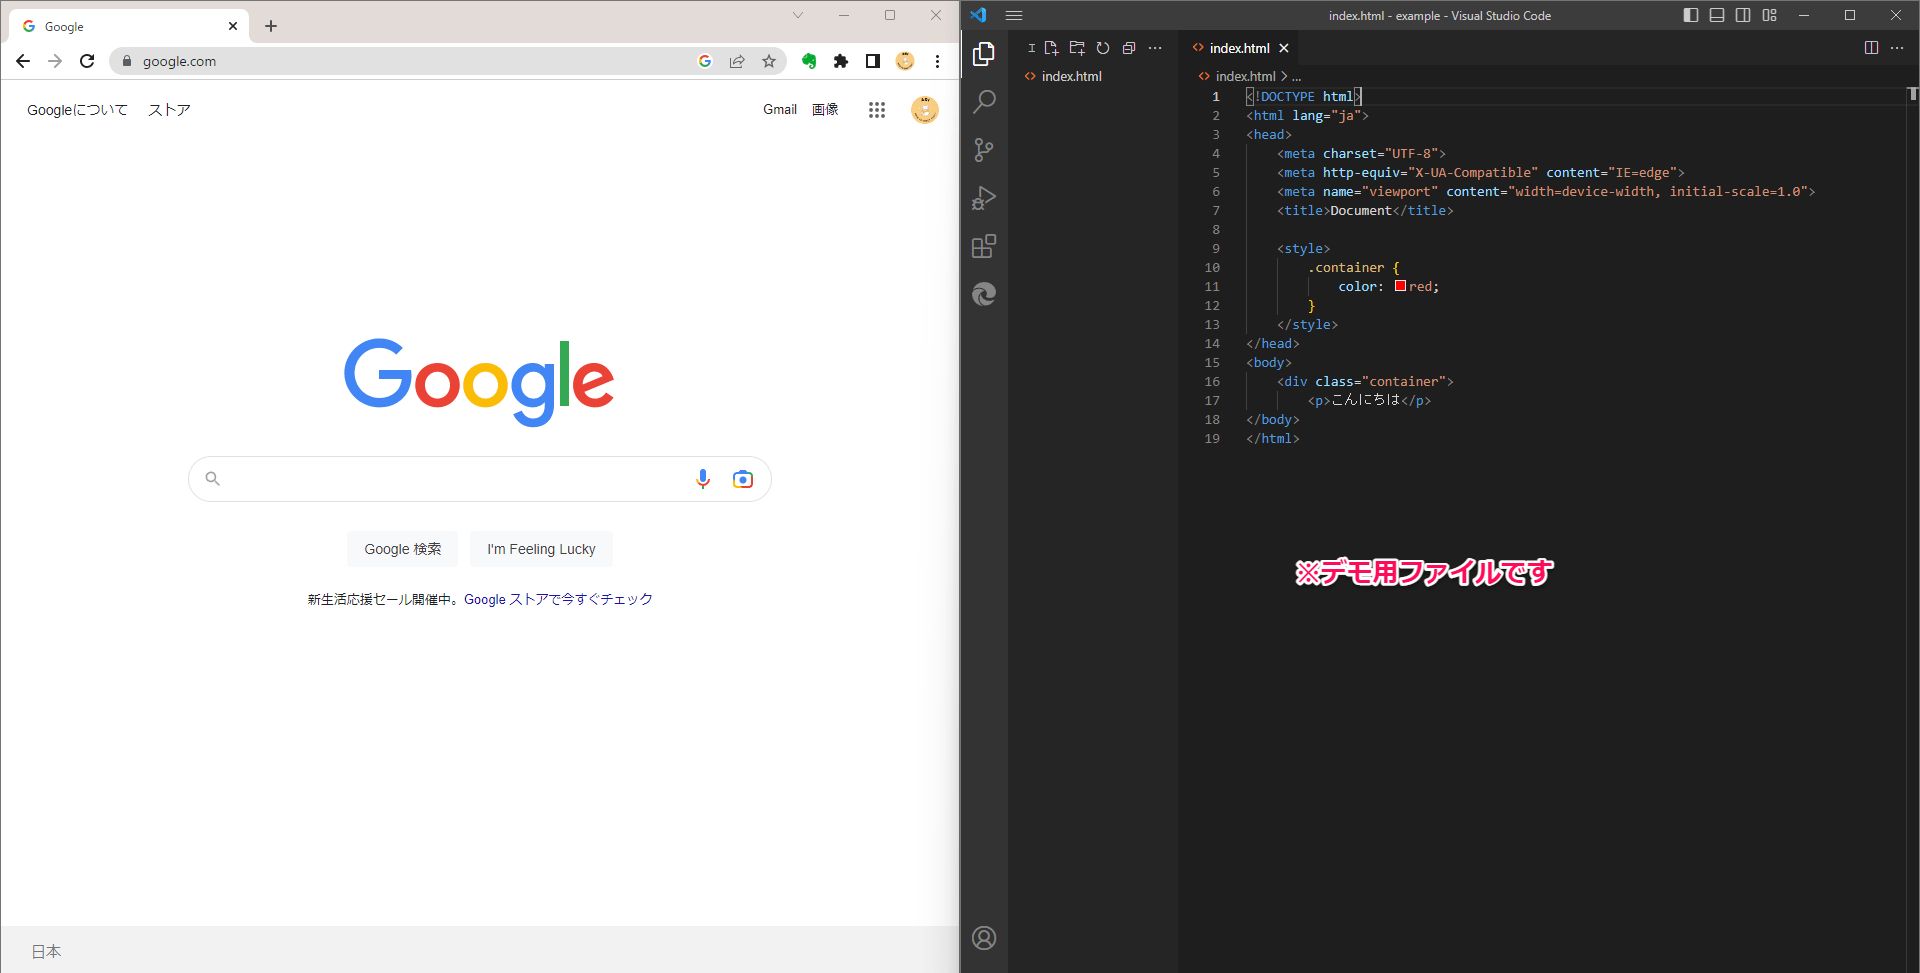Open Microsoft Edge Tools sidebar icon

click(984, 294)
